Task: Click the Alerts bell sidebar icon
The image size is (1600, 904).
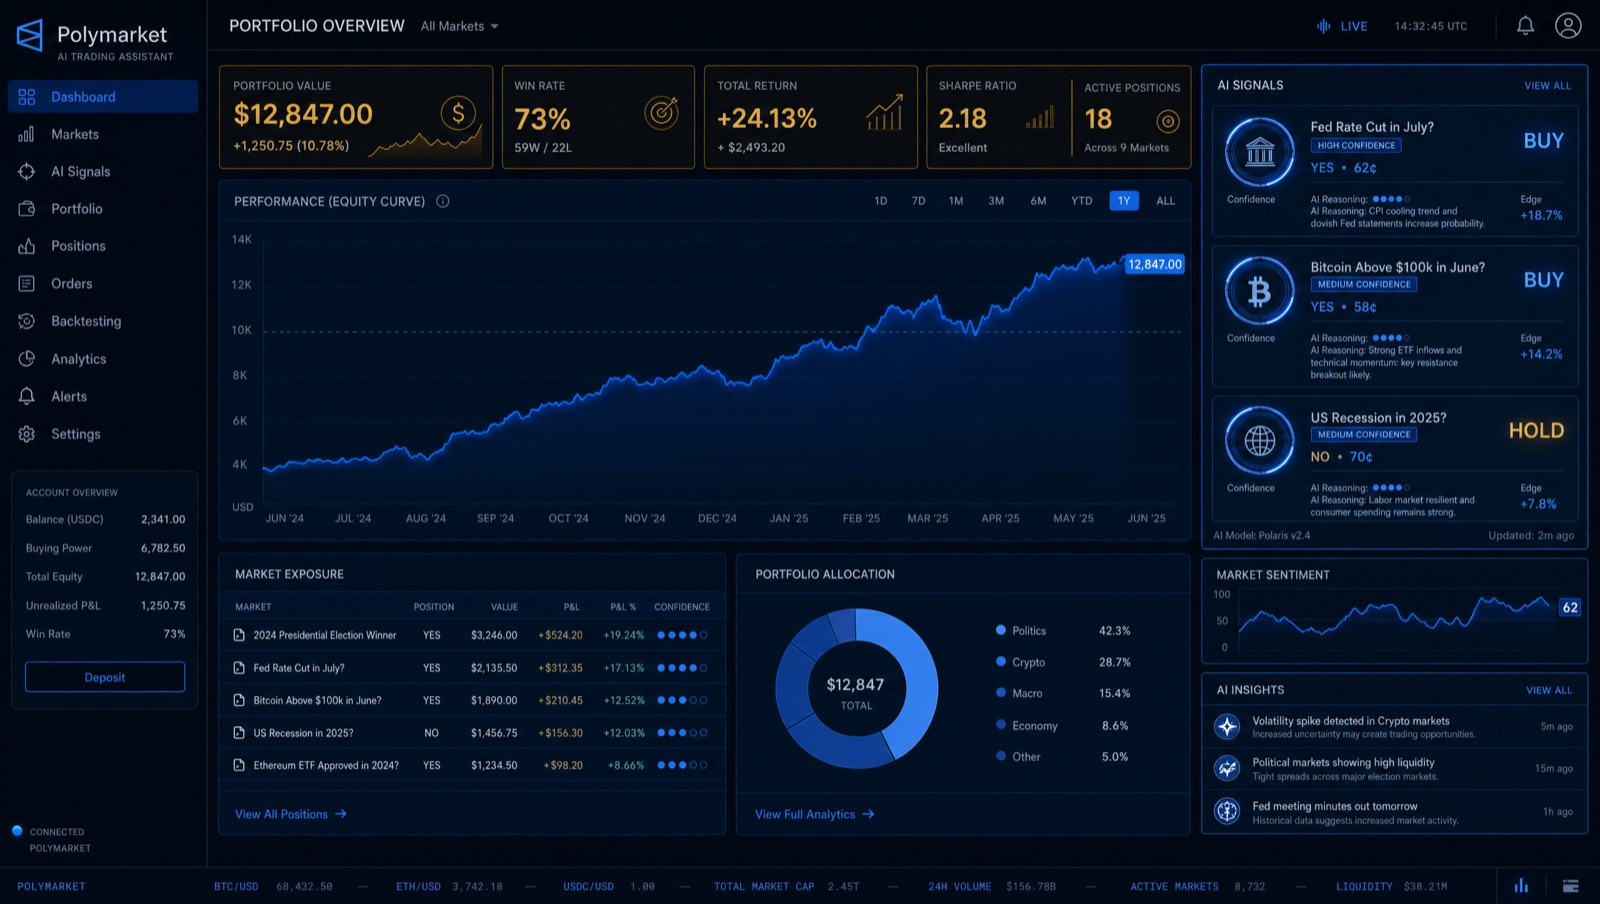Action: point(27,396)
